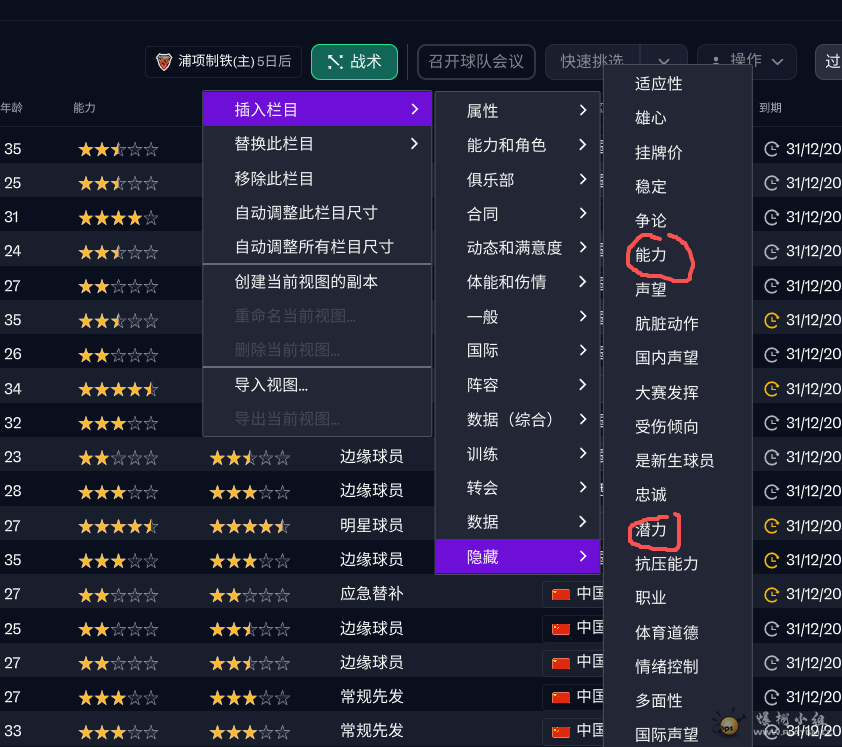This screenshot has width=842, height=747.
Task: Choose 移除此栏目 in context menu
Action: pyautogui.click(x=274, y=179)
